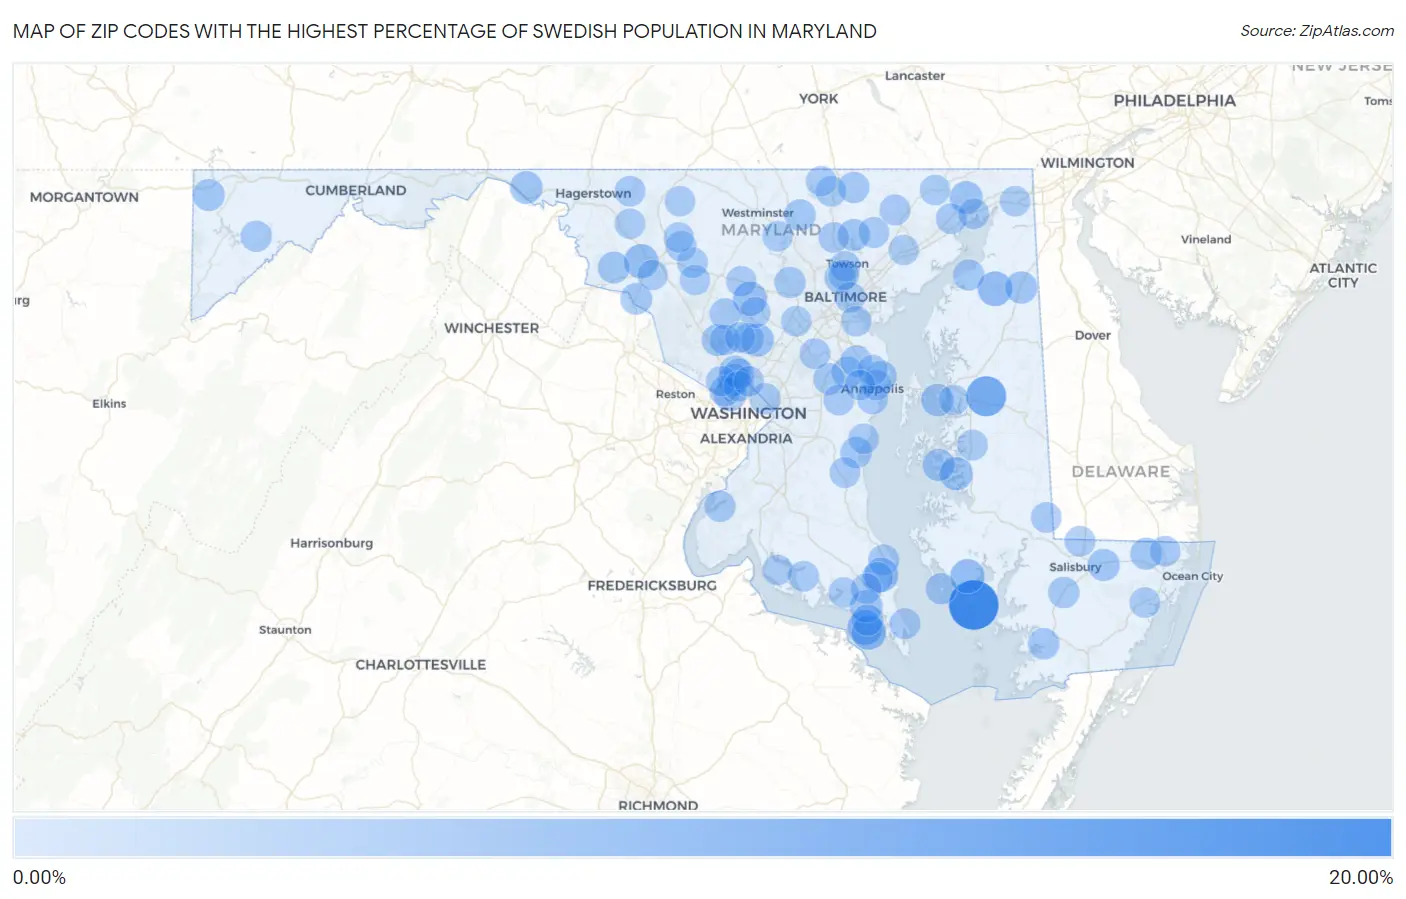
Task: Click the Vineland map label
Action: (x=1206, y=239)
